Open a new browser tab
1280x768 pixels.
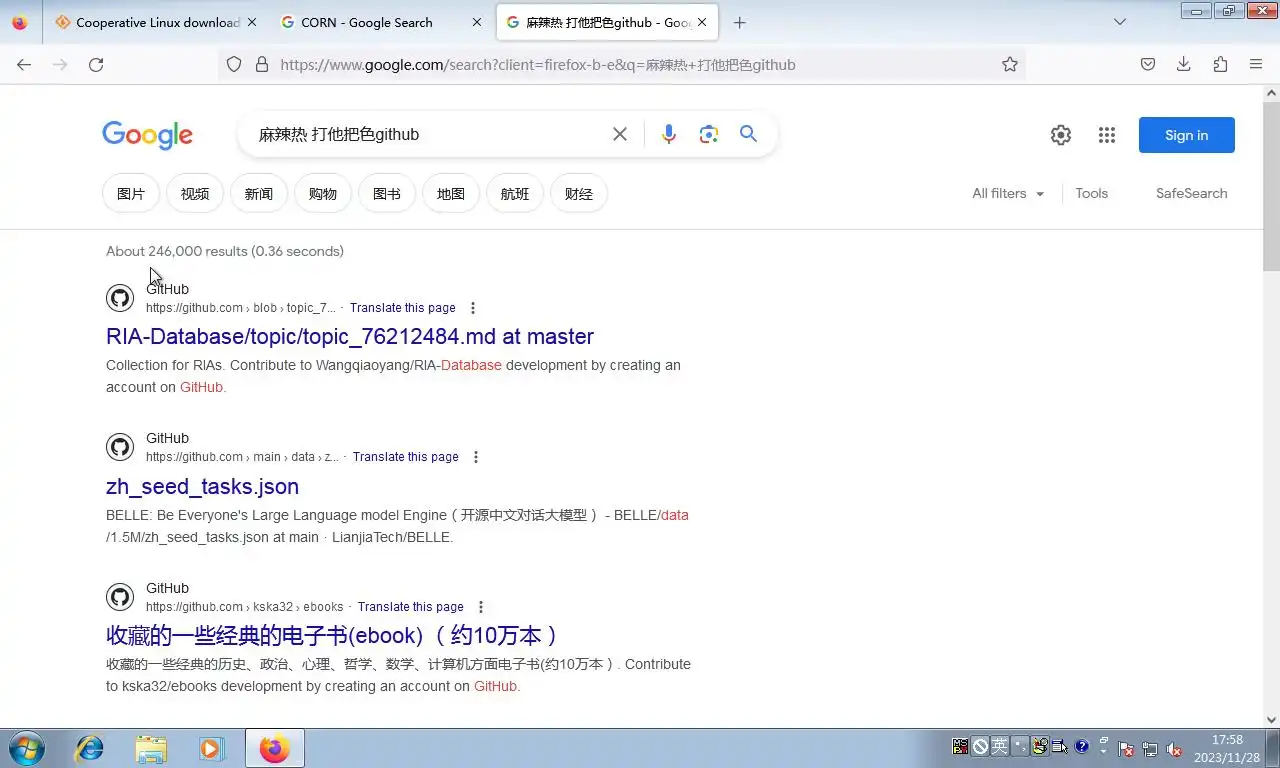click(x=740, y=22)
